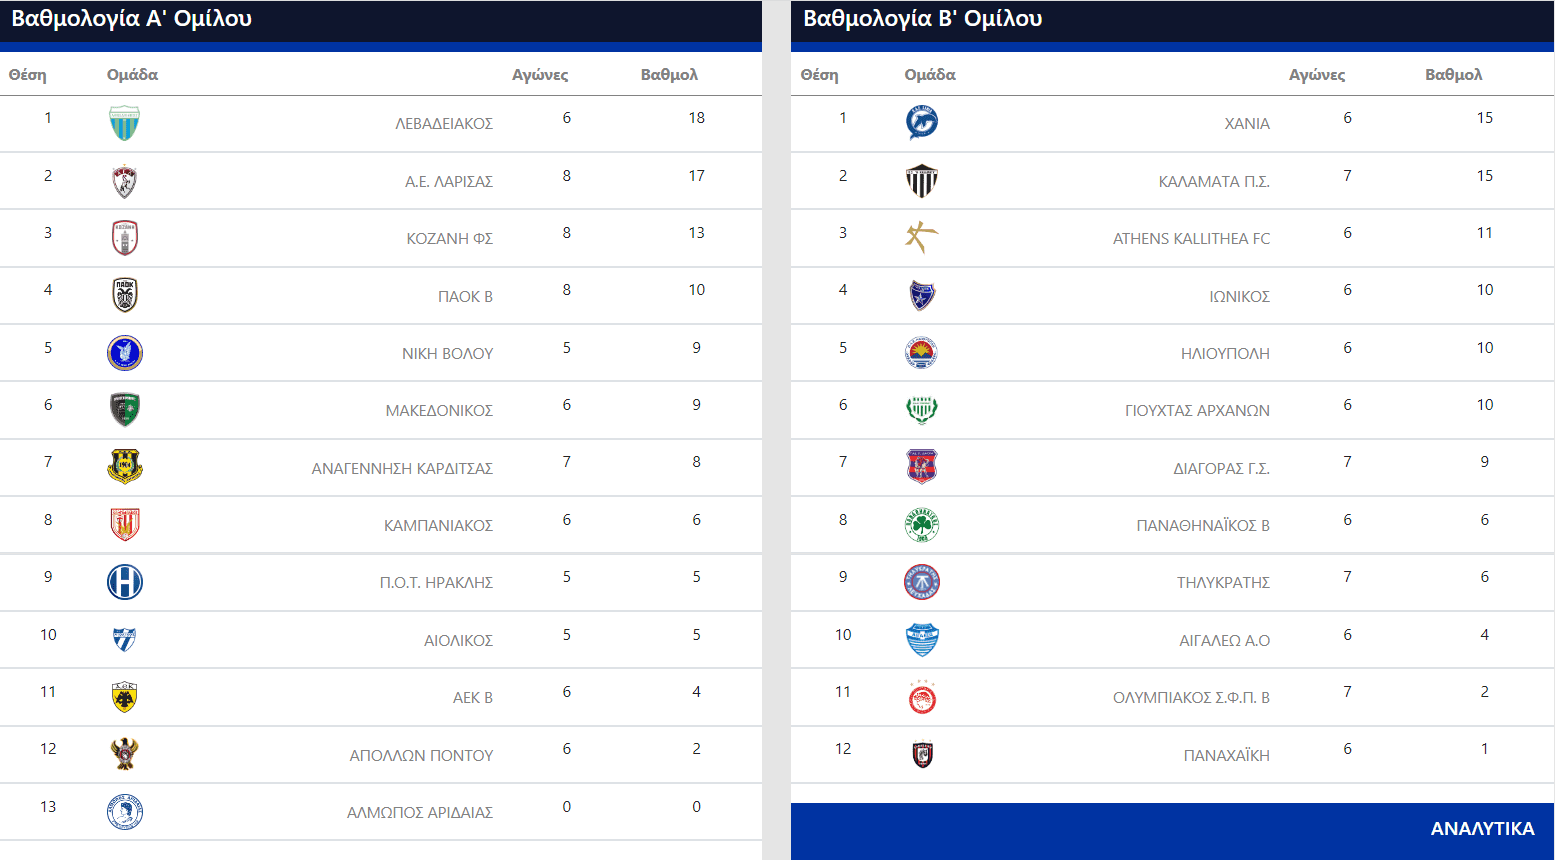Click the ΧΑΝΙΑ dolphin logo
The image size is (1555, 860).
(x=921, y=123)
